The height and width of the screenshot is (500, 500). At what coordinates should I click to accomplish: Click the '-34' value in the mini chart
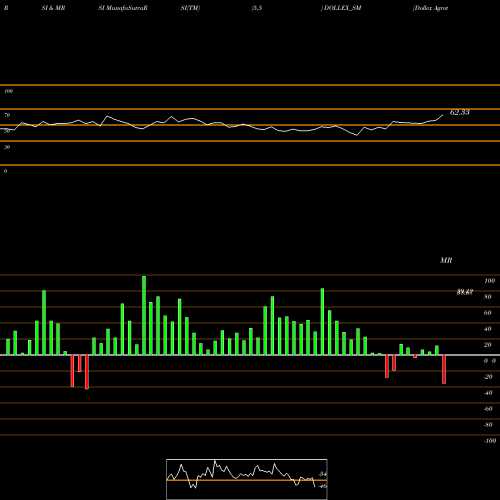pyautogui.click(x=322, y=474)
